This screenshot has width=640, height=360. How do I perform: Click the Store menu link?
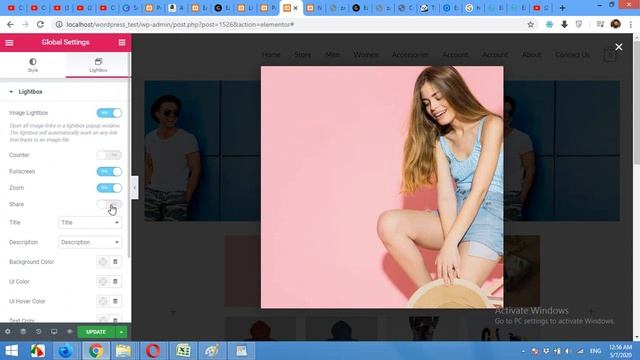coord(302,55)
